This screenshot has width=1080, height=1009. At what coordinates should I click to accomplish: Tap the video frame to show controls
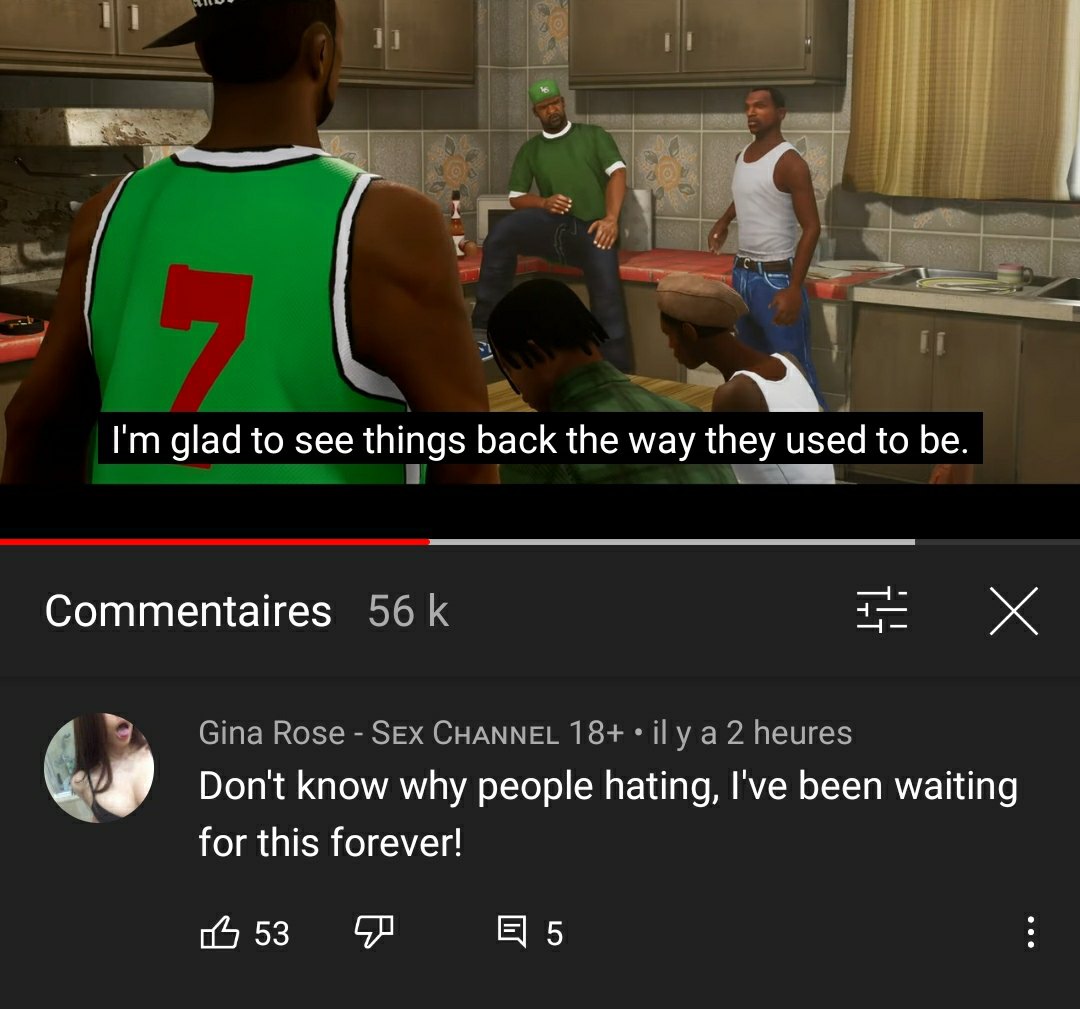[x=540, y=242]
